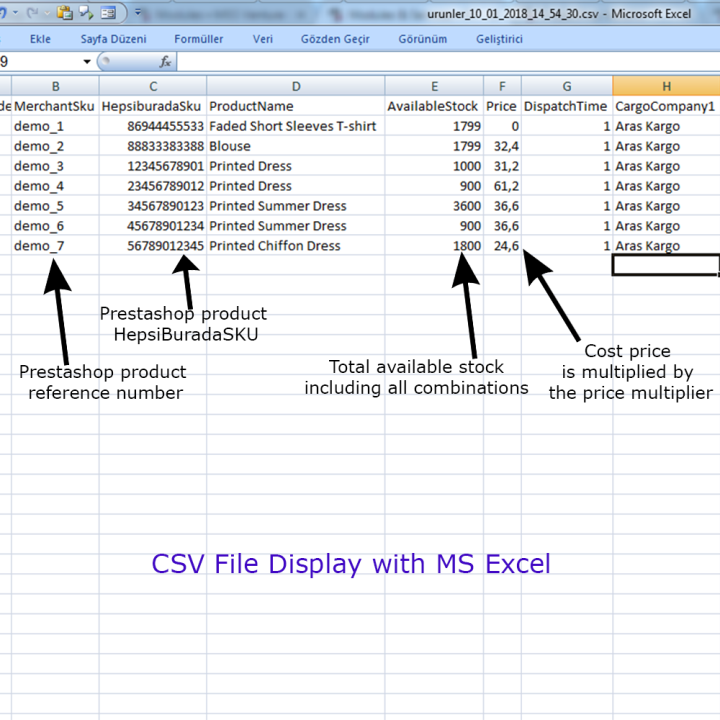
Task: Click the form layout icon in quick access toolbar
Action: point(108,13)
